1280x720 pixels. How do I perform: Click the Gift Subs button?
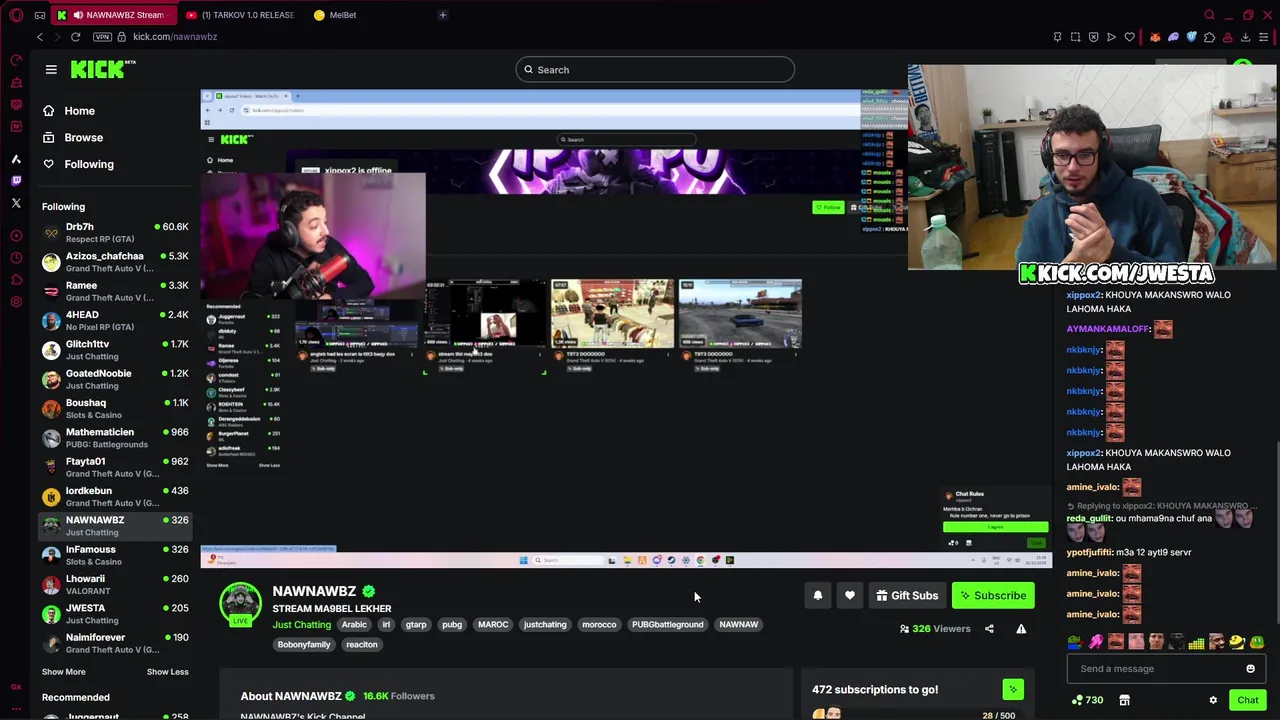click(907, 596)
